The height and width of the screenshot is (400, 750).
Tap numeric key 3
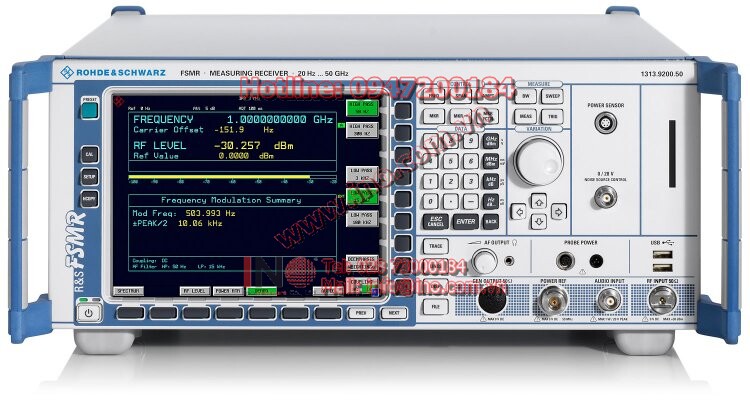pyautogui.click(x=471, y=181)
